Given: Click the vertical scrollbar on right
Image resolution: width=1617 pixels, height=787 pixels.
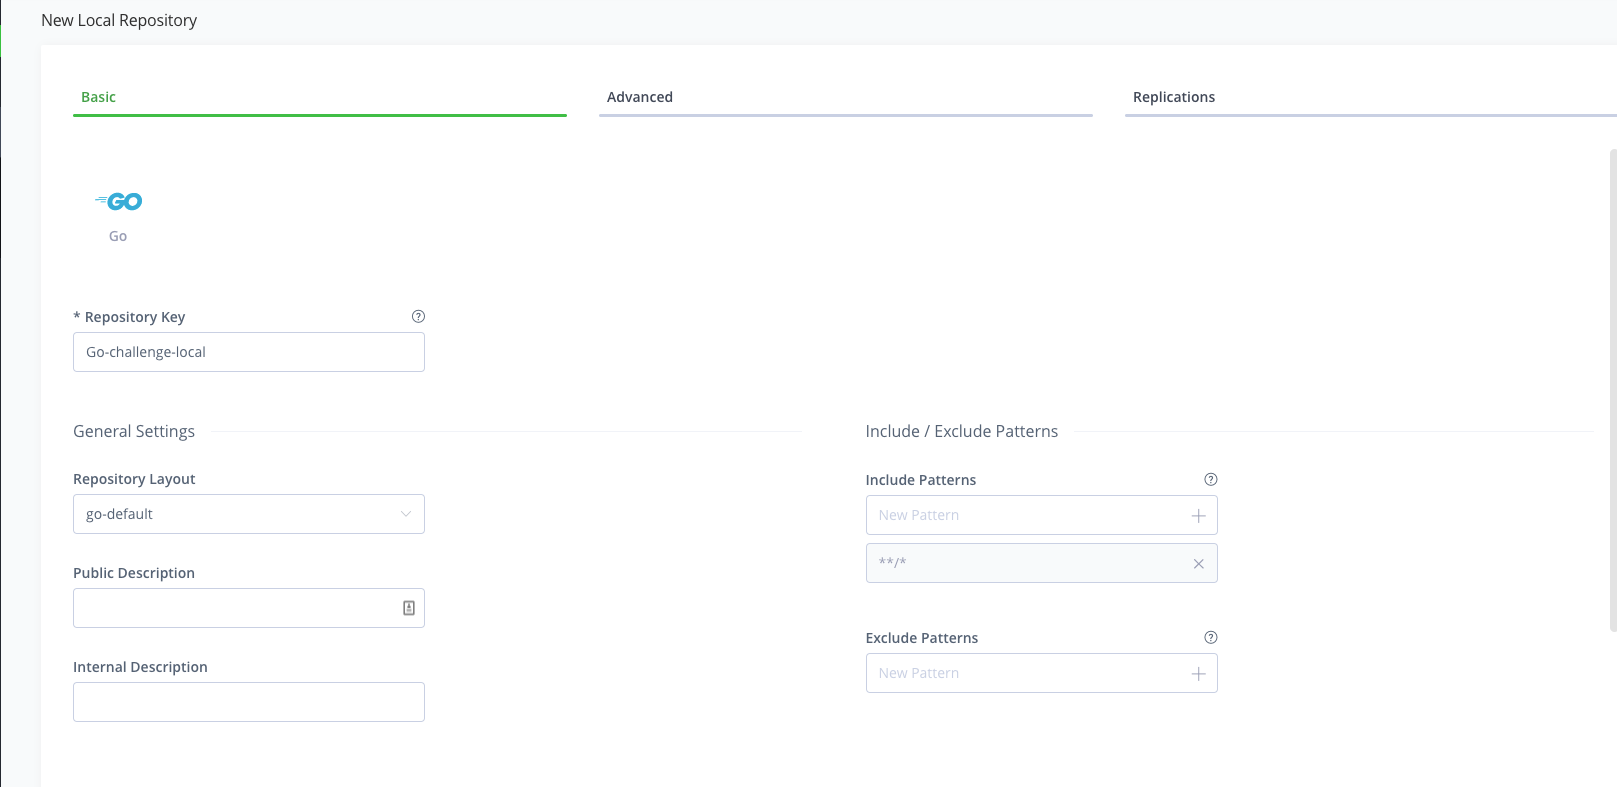Looking at the screenshot, I should point(1612,390).
